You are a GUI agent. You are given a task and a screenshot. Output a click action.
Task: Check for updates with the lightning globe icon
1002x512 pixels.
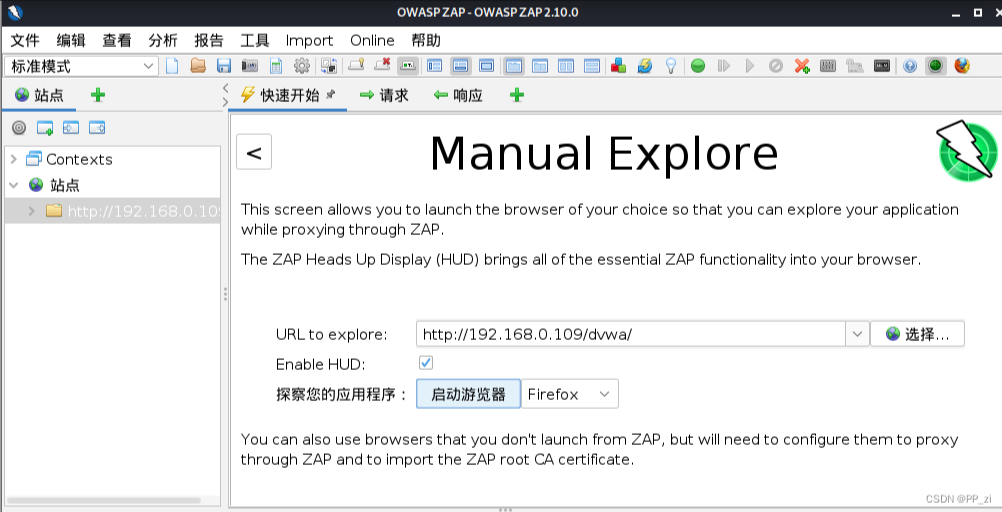pyautogui.click(x=645, y=66)
